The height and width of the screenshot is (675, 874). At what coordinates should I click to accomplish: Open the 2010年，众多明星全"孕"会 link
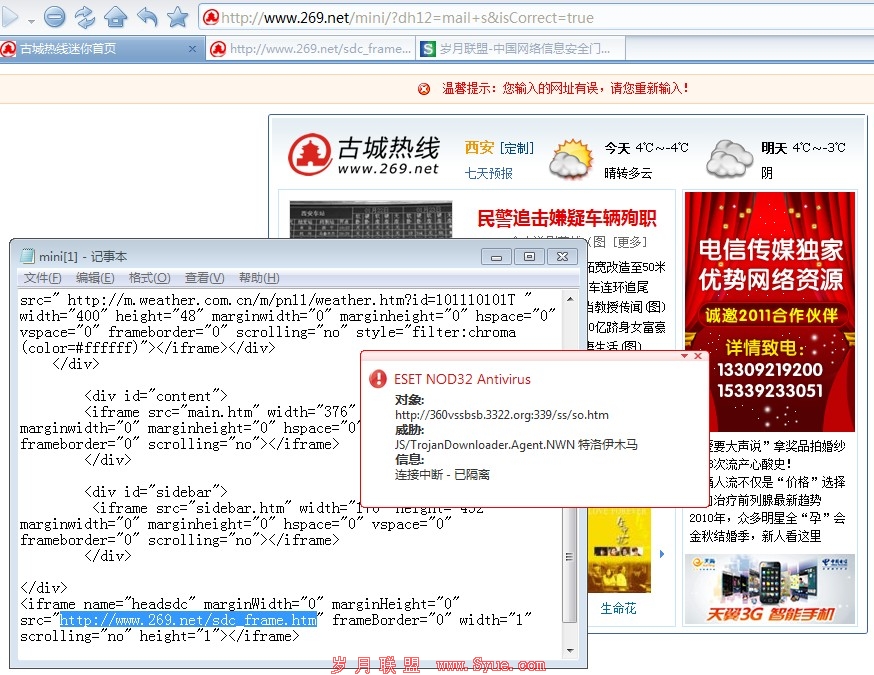coord(767,518)
